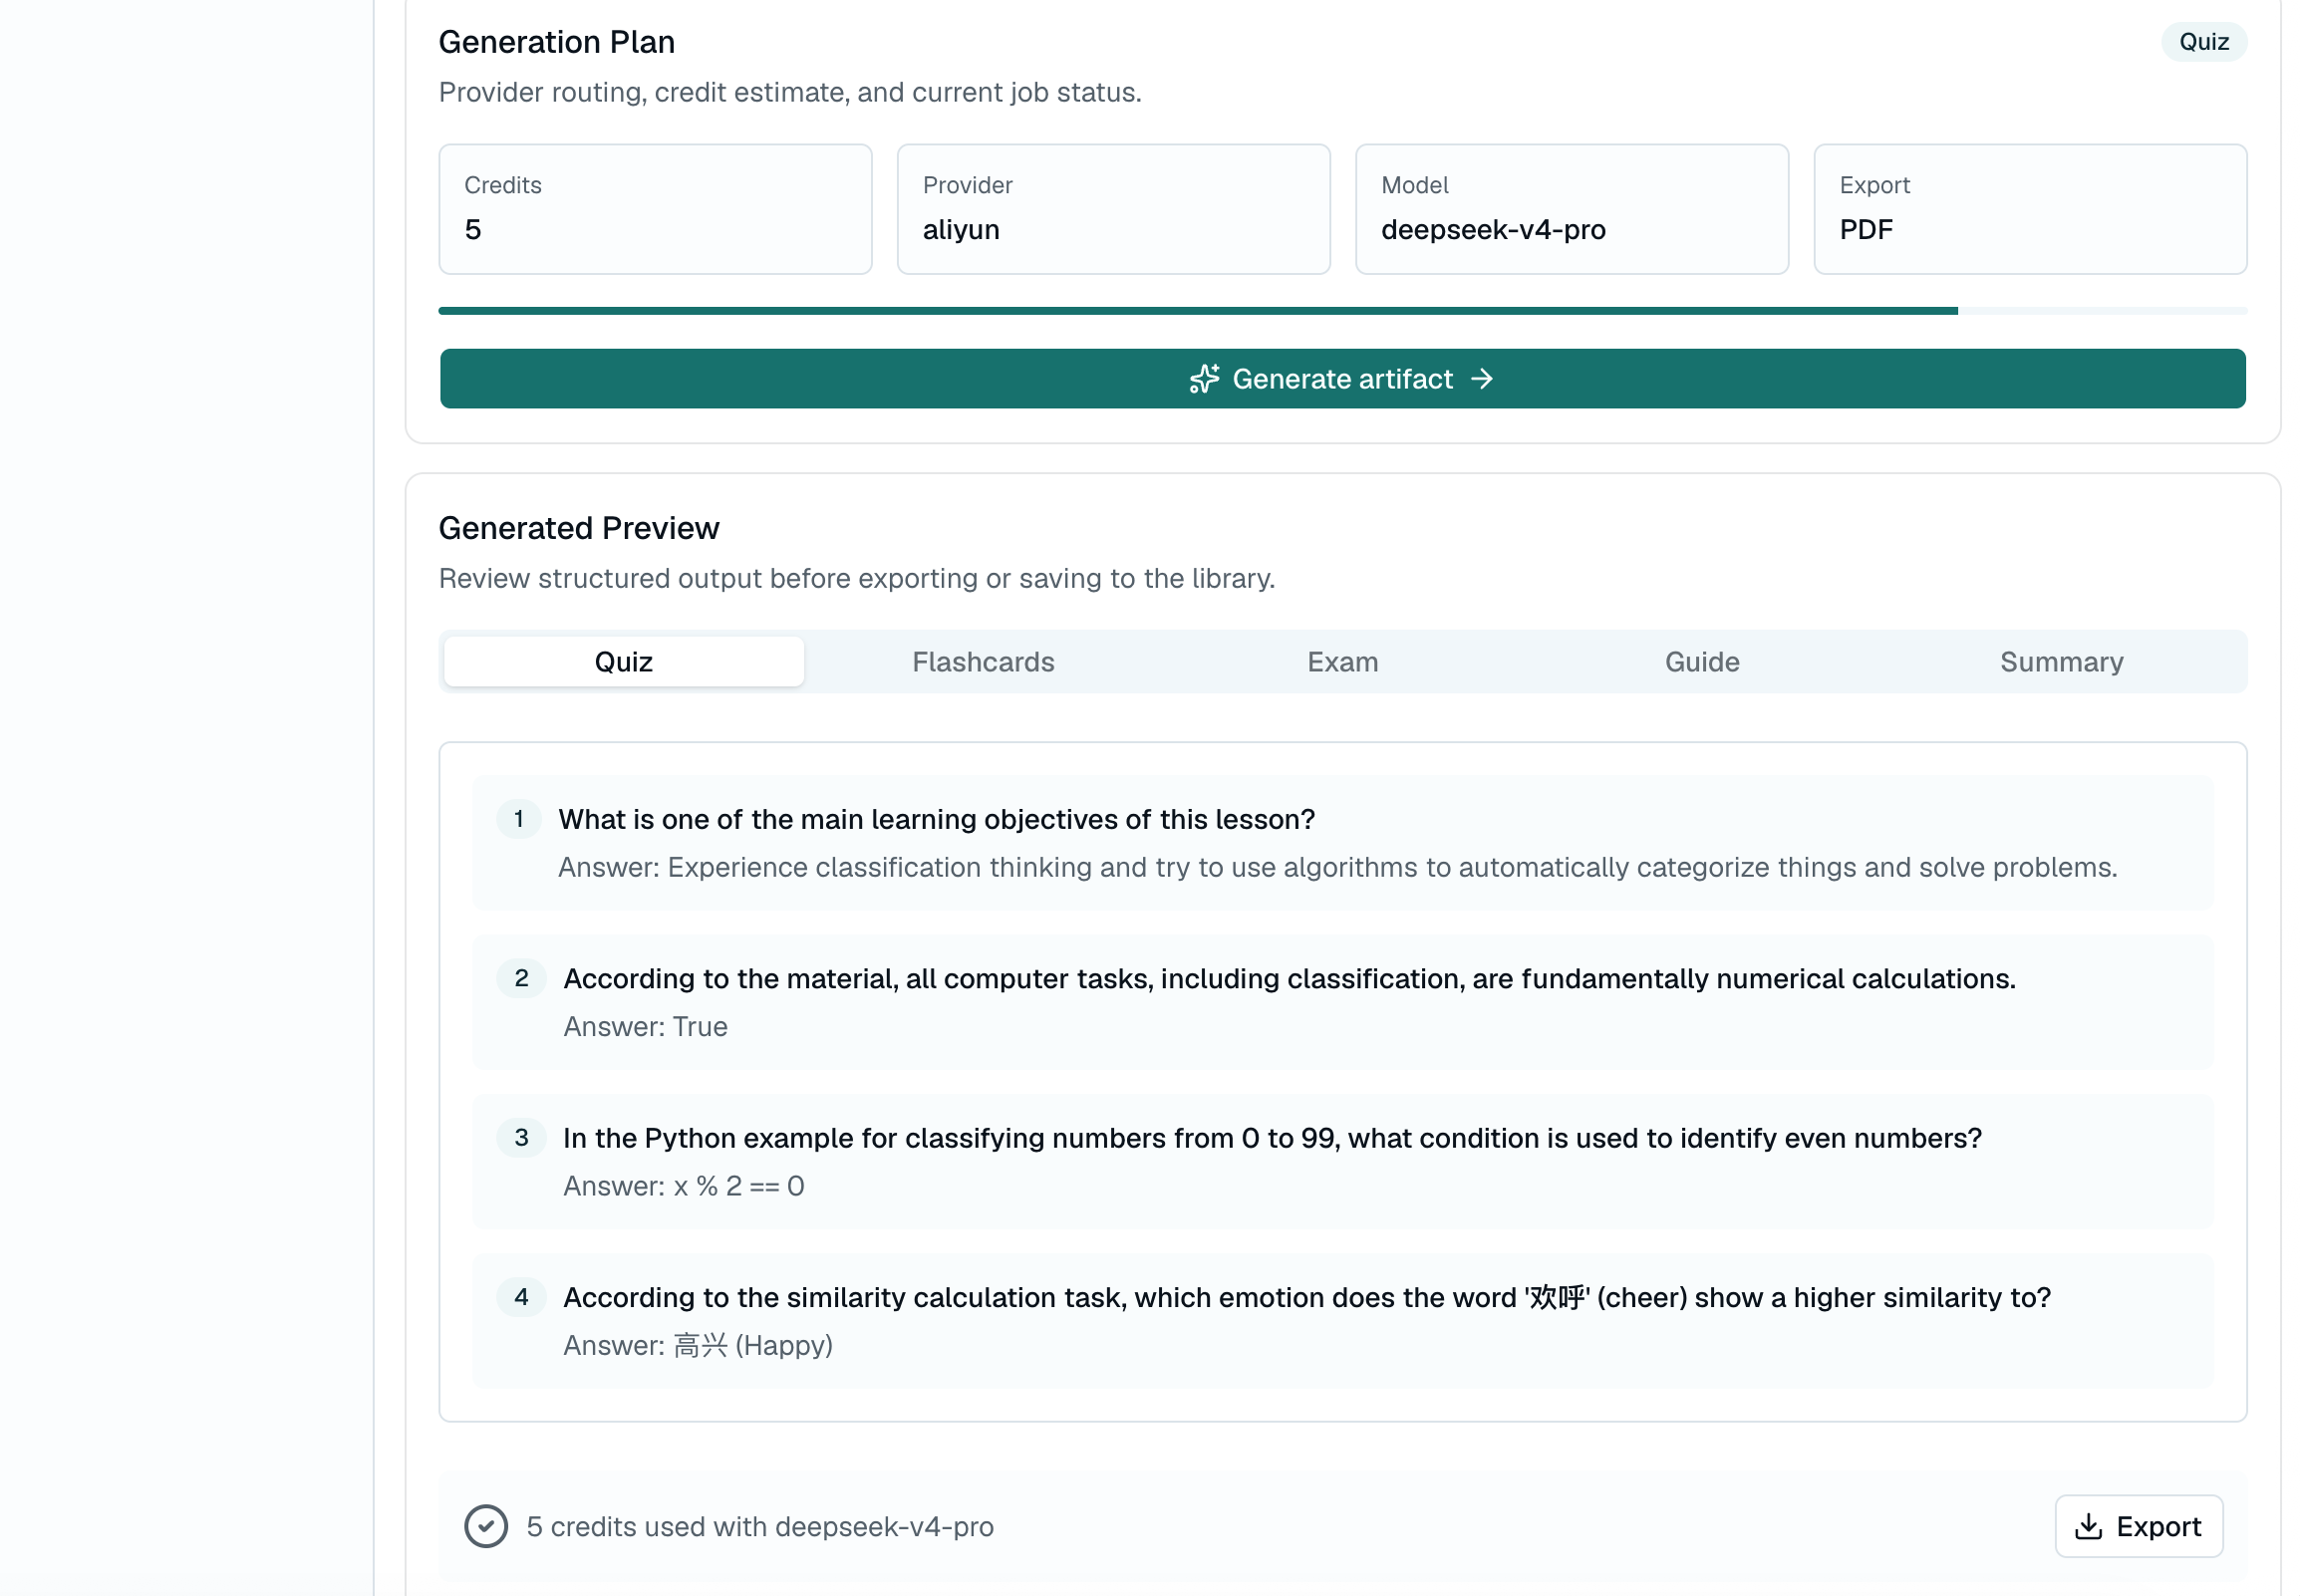Click the Generate artifact button label

click(x=1342, y=379)
